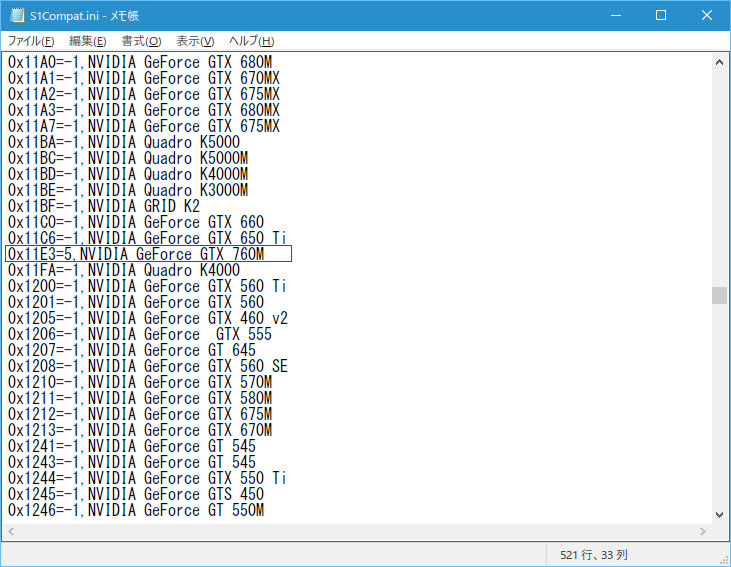Click the 0x1246 GeForce GT 550M line
Image resolution: width=731 pixels, height=567 pixels.
coord(136,510)
